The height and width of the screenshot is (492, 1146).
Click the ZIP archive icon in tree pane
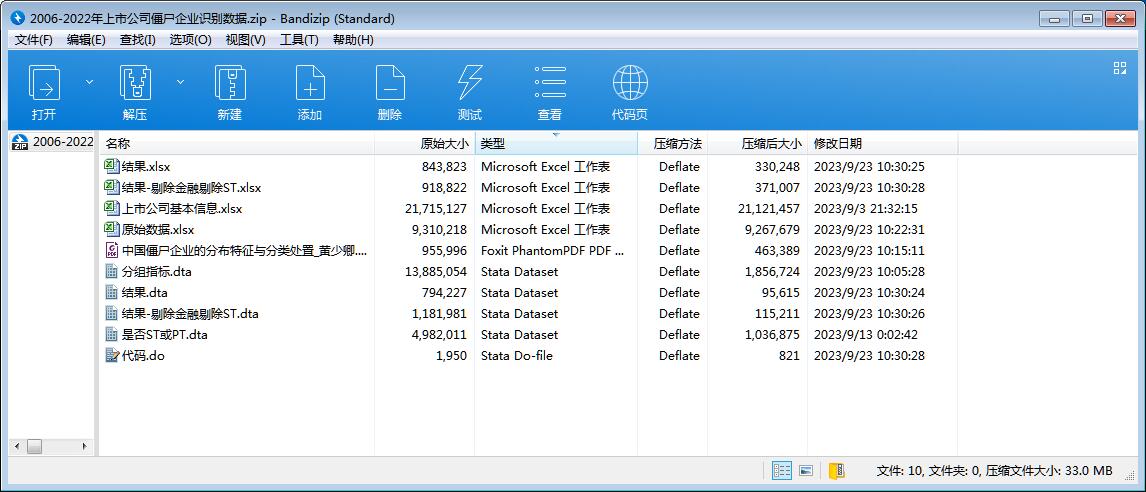point(20,142)
